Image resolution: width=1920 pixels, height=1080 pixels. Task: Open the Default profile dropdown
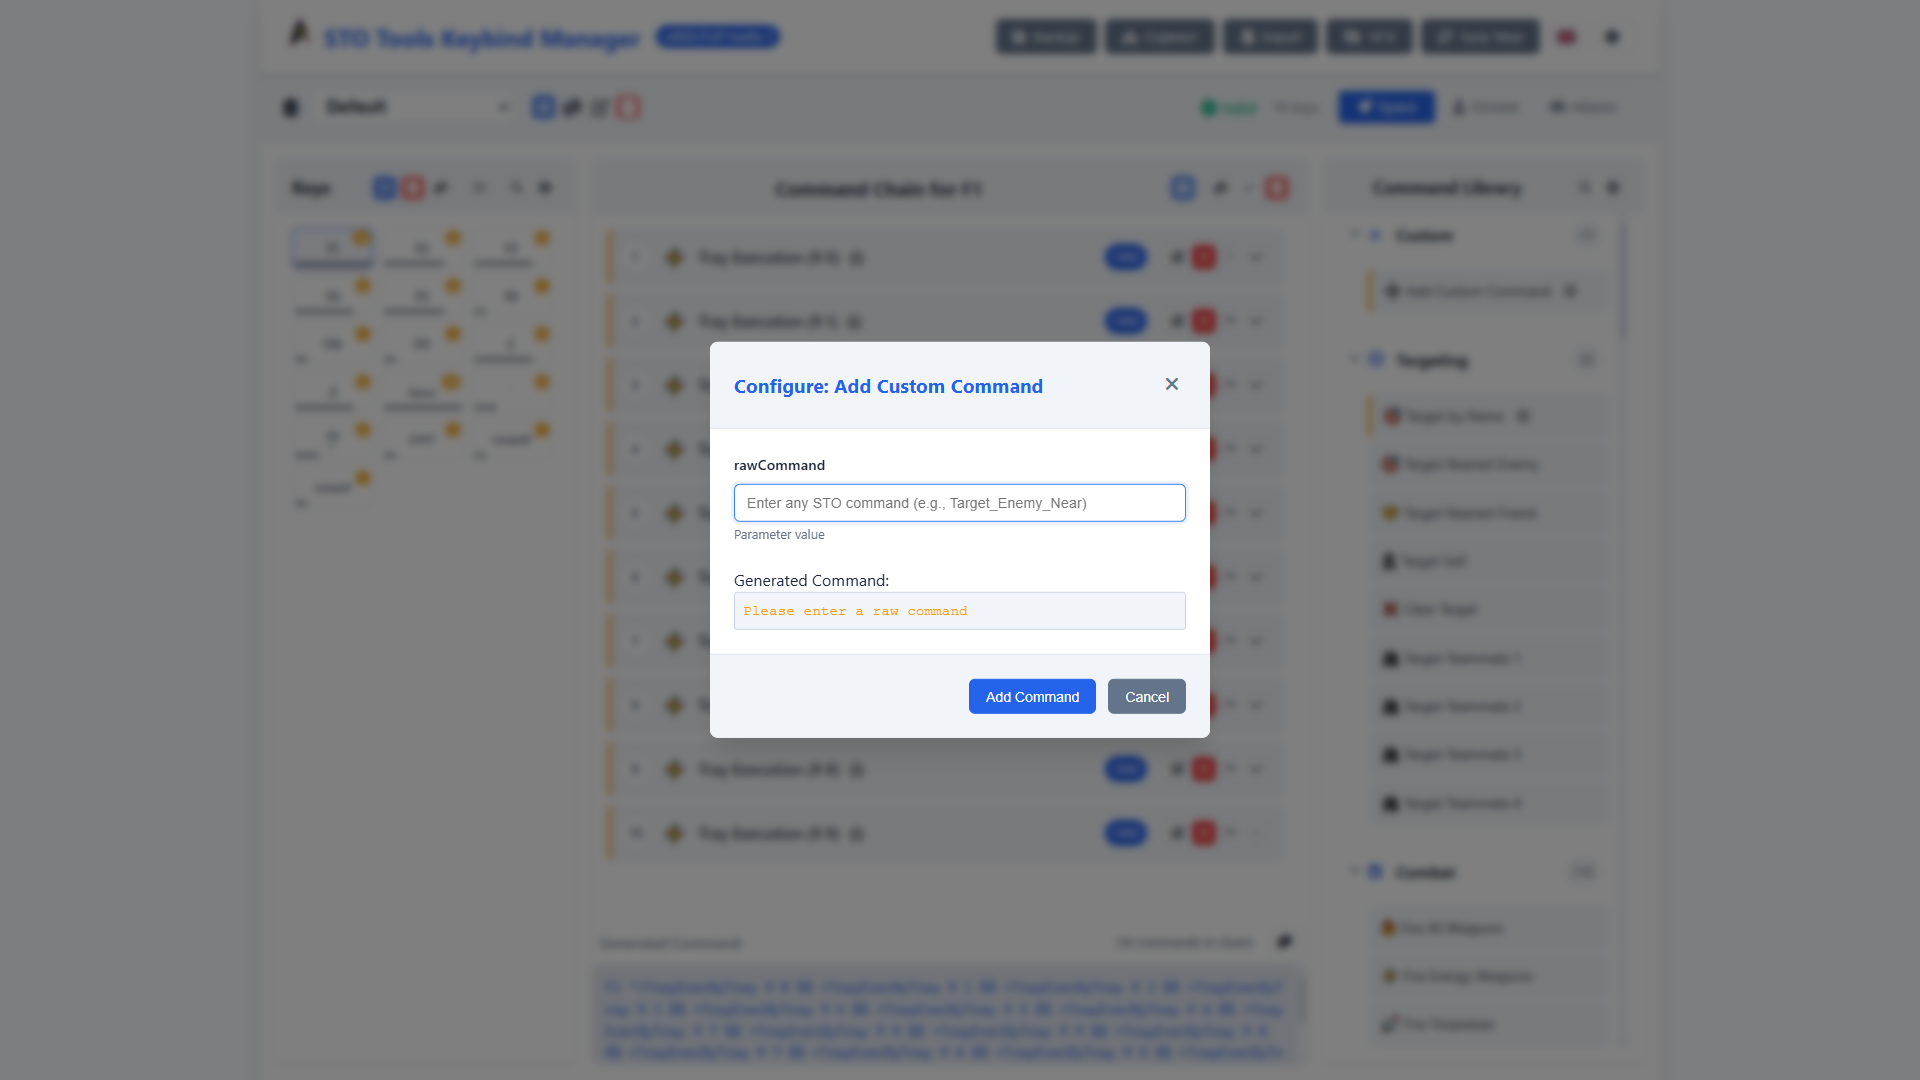pyautogui.click(x=416, y=107)
